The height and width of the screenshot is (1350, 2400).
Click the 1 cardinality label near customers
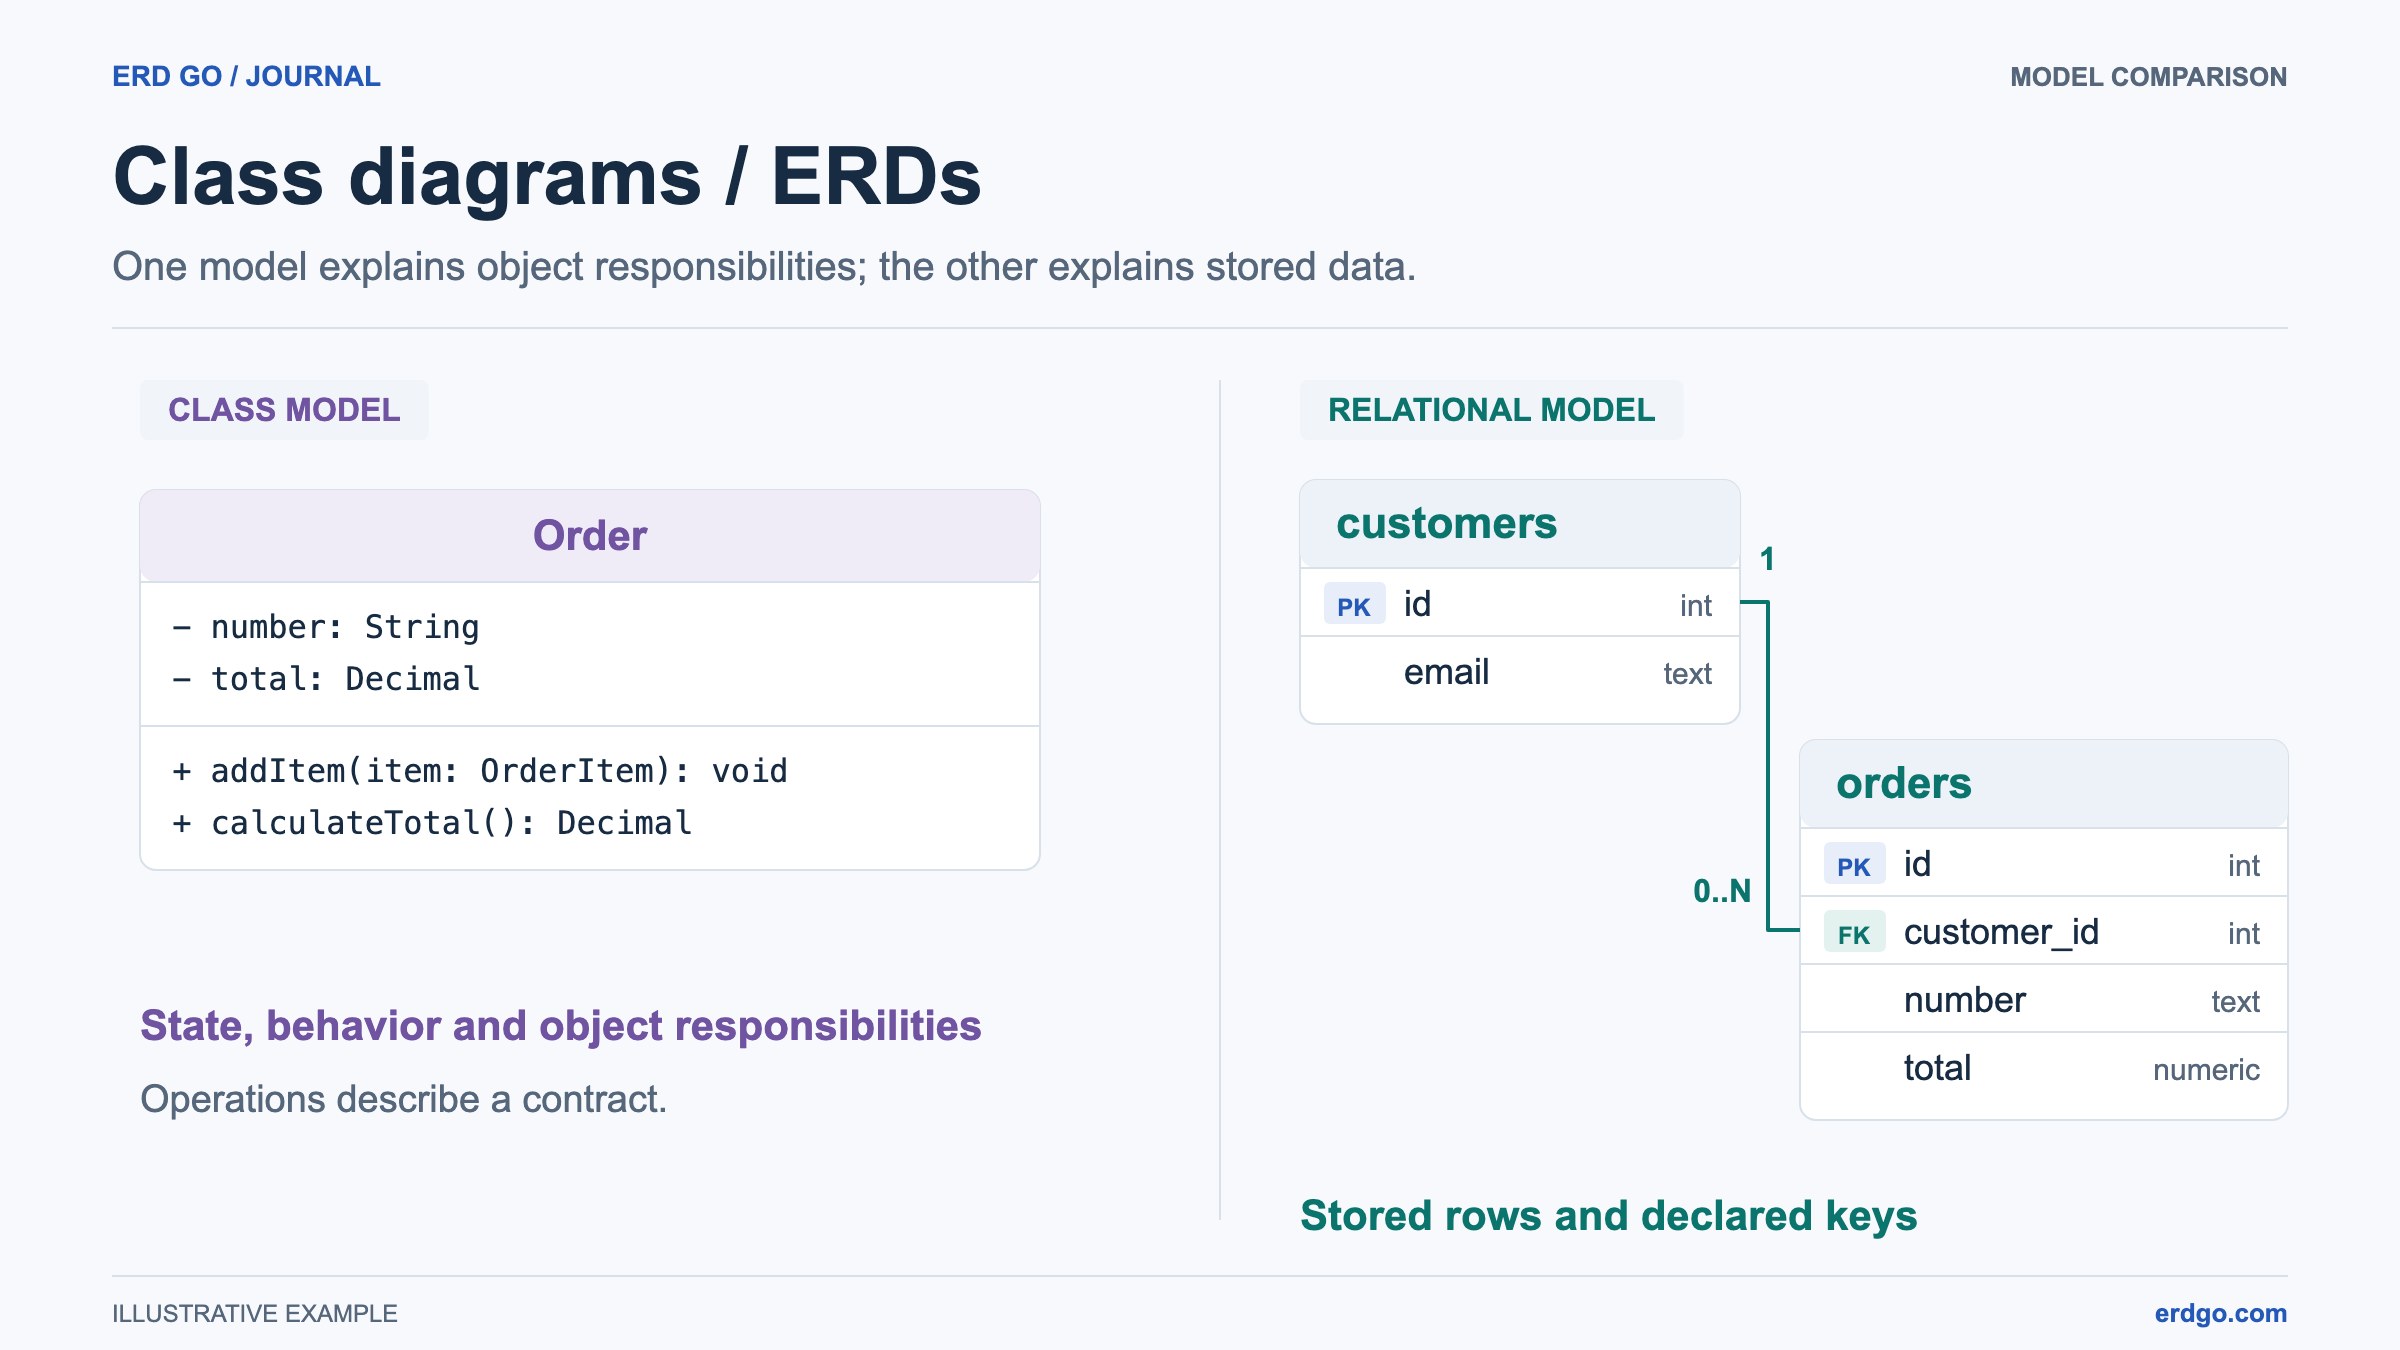point(1767,559)
